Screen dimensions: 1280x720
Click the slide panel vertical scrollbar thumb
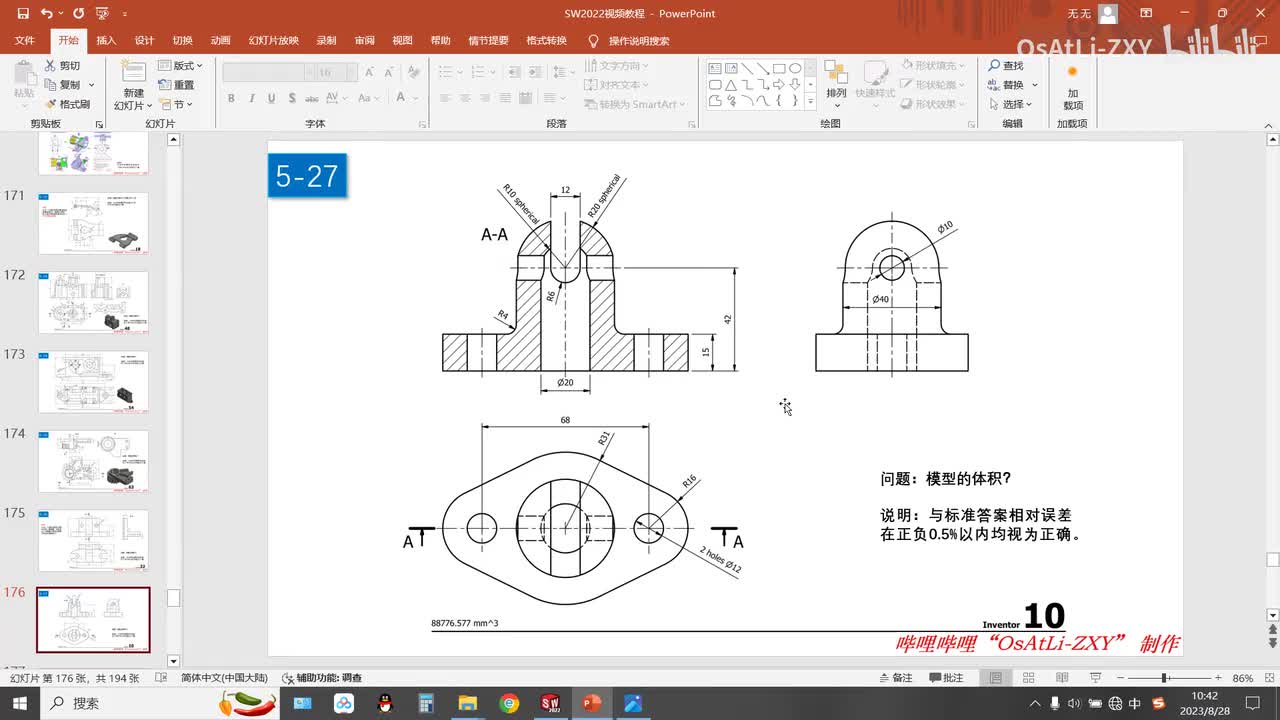click(173, 598)
